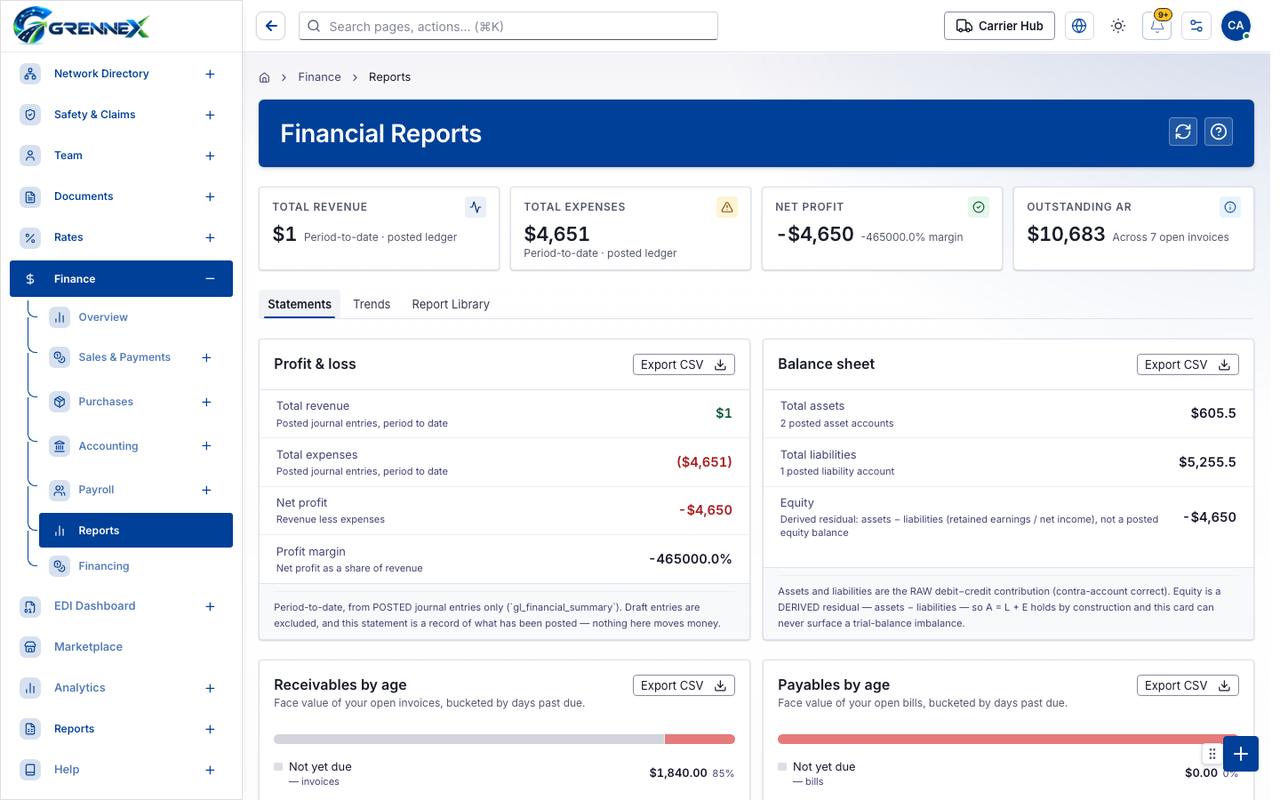Open the language globe icon

pos(1079,26)
